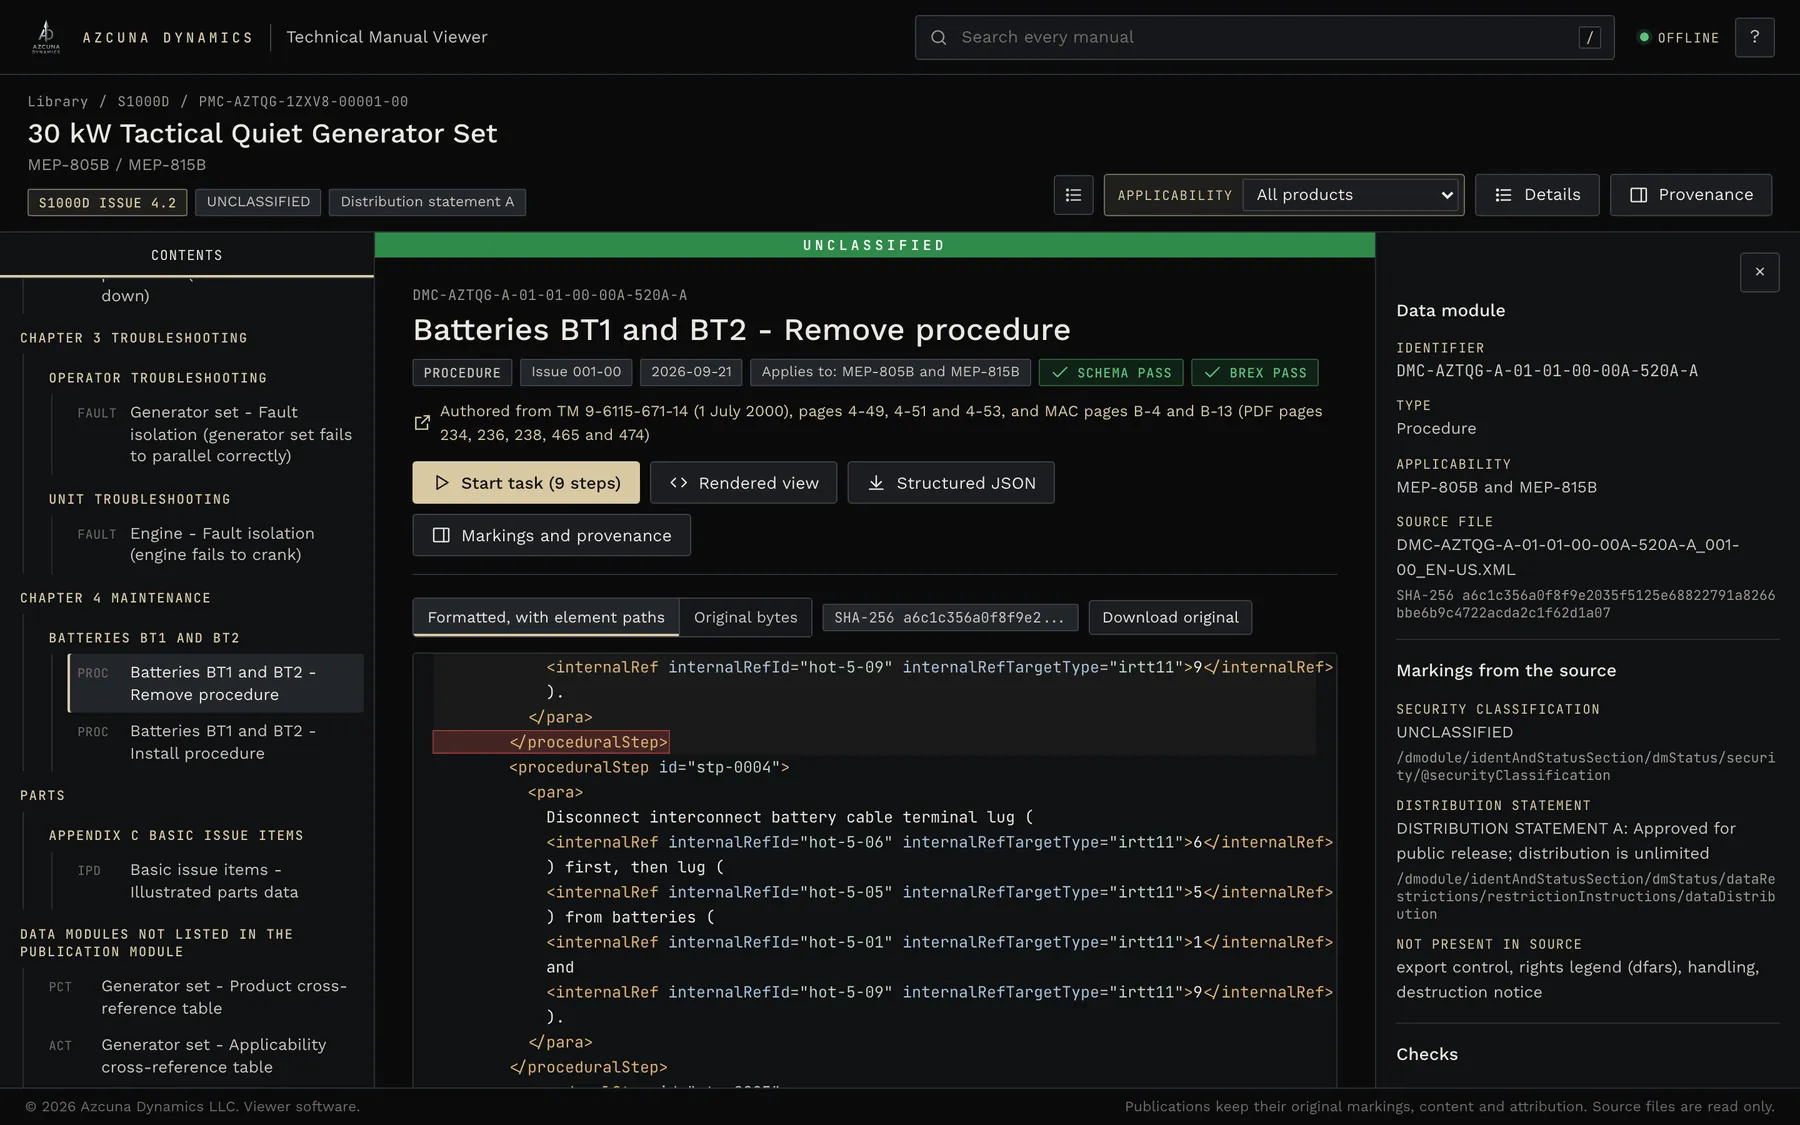
Task: Click Unit Troubleshooting section label
Action: click(140, 499)
